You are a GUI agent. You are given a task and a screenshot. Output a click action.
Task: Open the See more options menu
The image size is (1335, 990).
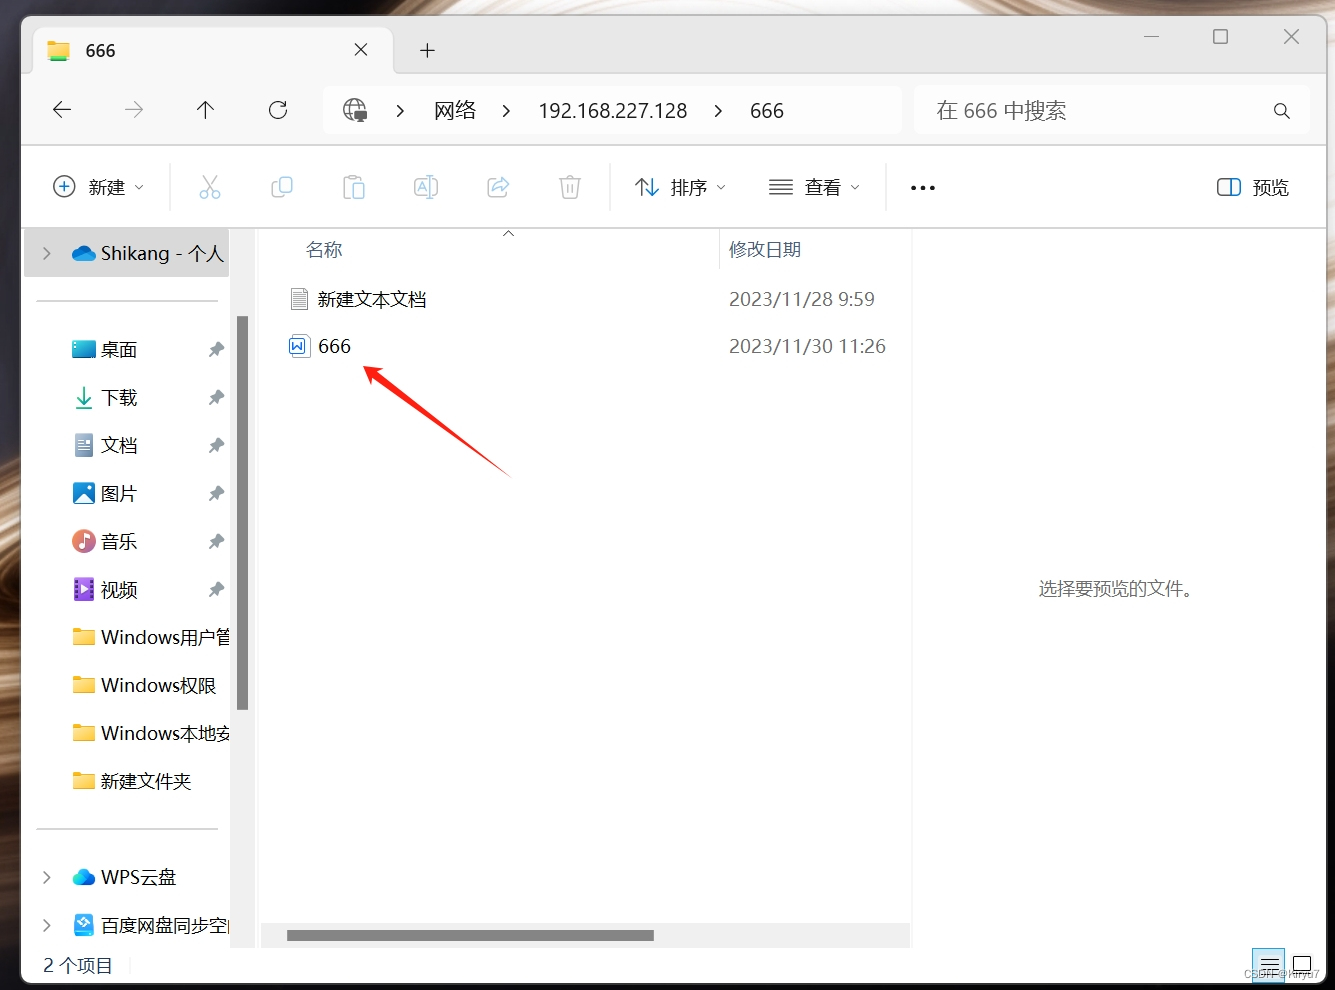click(923, 188)
